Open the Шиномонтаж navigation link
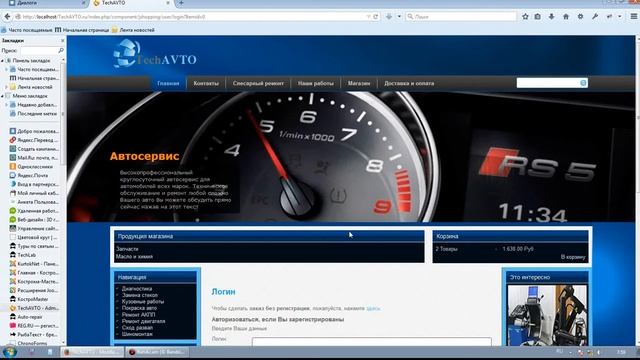Screen dimensions: 640x360 137,334
